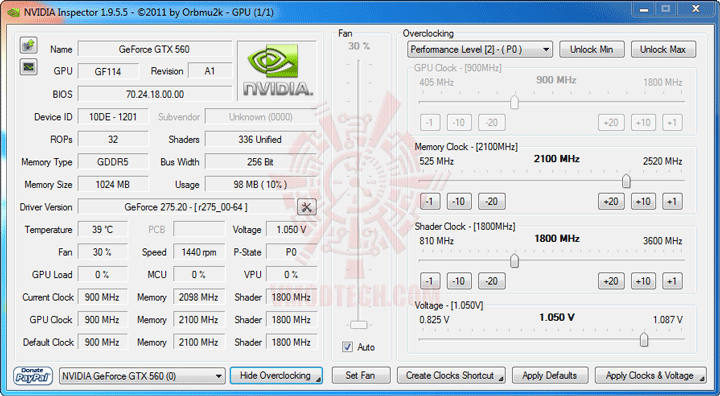Screen dimensions: 720x396
Task: Click the BIOS field 70.24.18.00.00
Action: click(x=155, y=94)
